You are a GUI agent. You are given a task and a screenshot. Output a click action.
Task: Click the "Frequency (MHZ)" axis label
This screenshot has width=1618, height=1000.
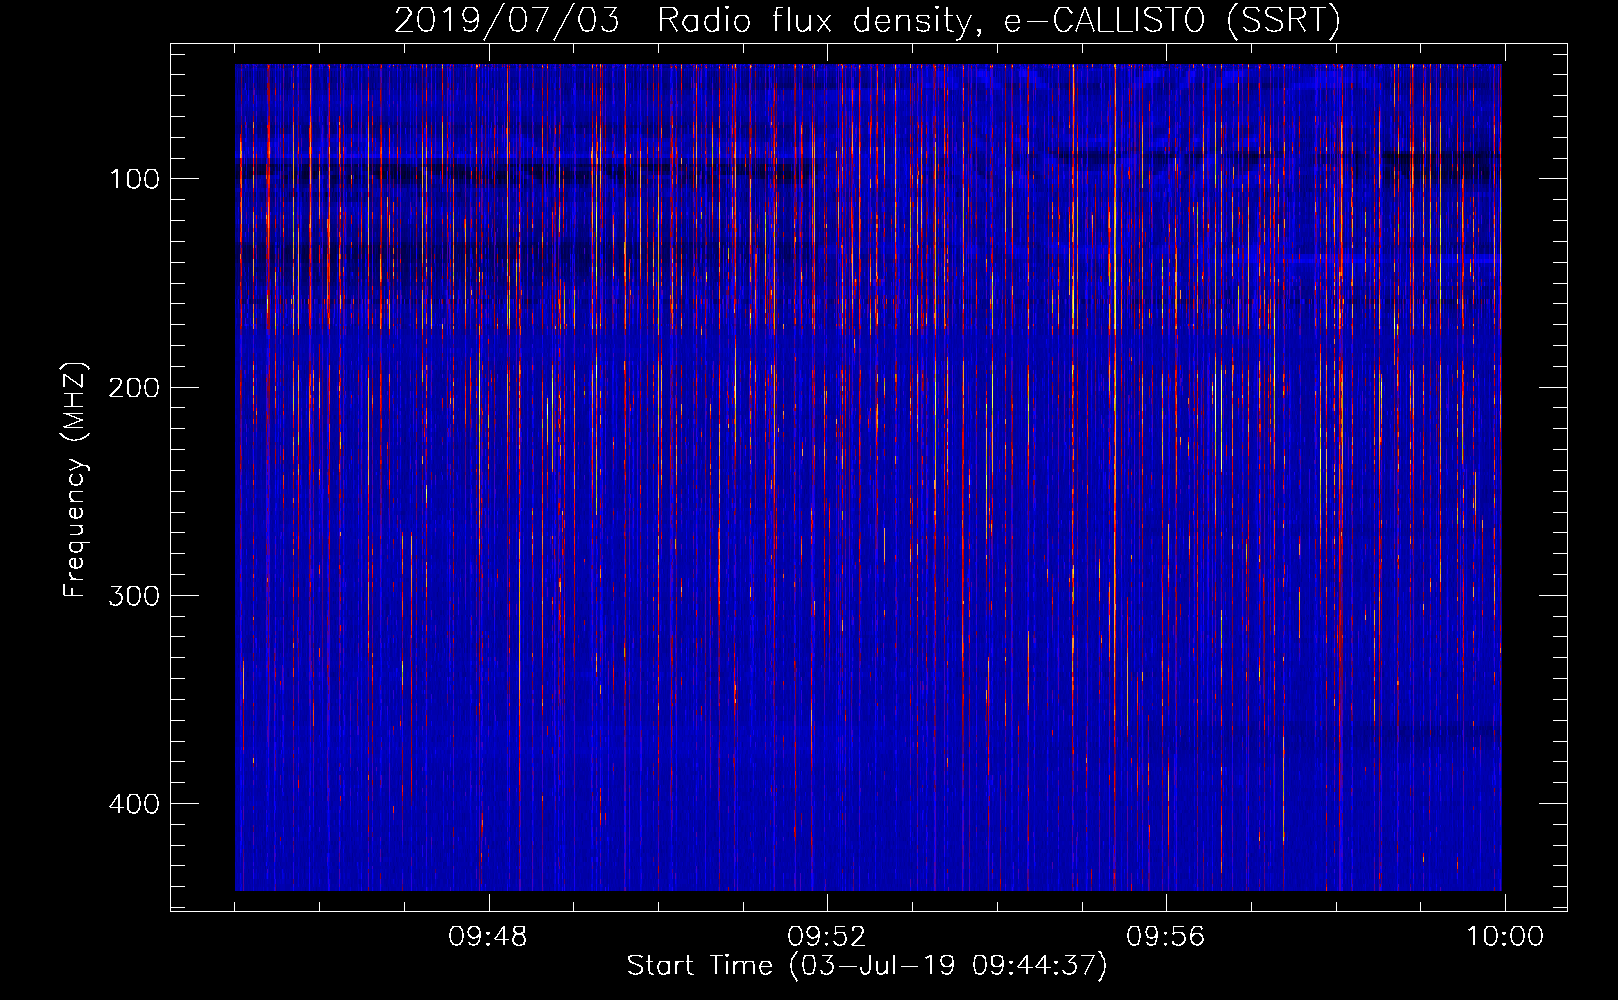(x=75, y=480)
